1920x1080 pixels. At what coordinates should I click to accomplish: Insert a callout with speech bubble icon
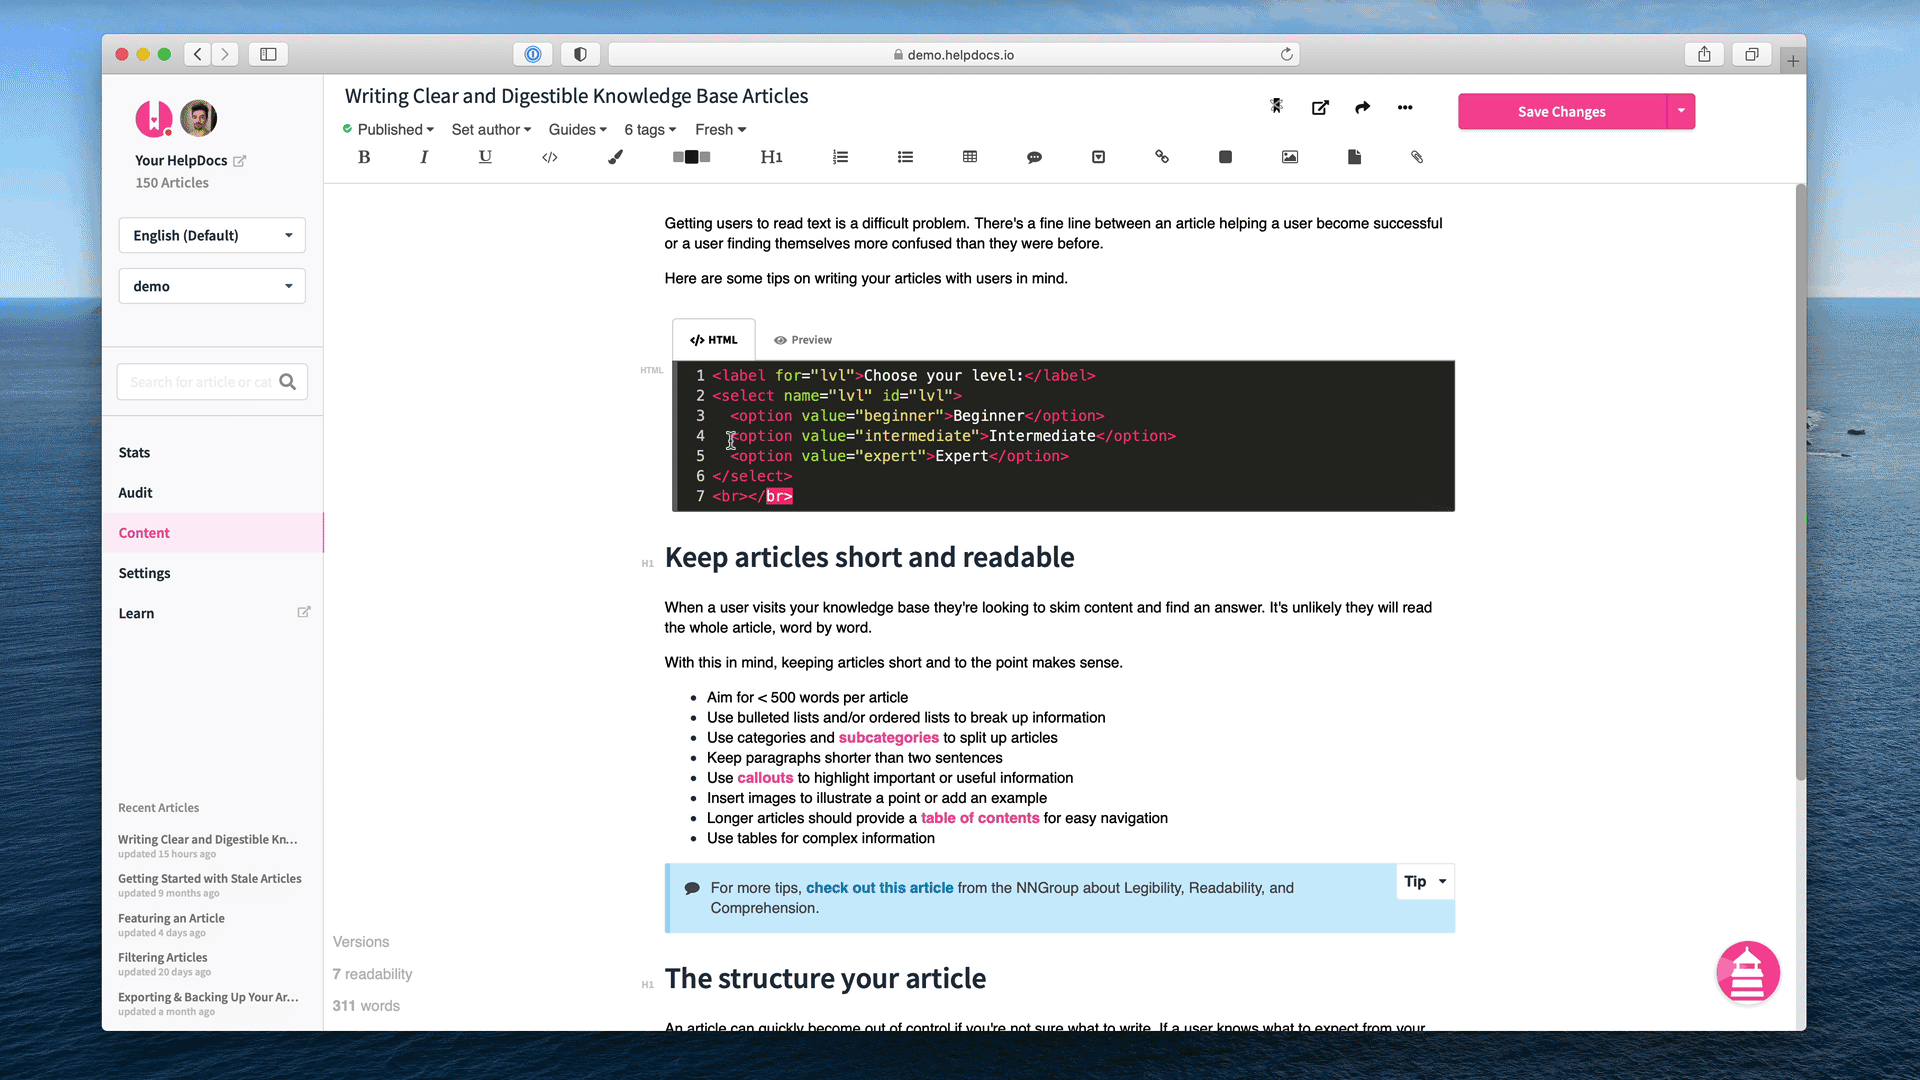(1034, 157)
